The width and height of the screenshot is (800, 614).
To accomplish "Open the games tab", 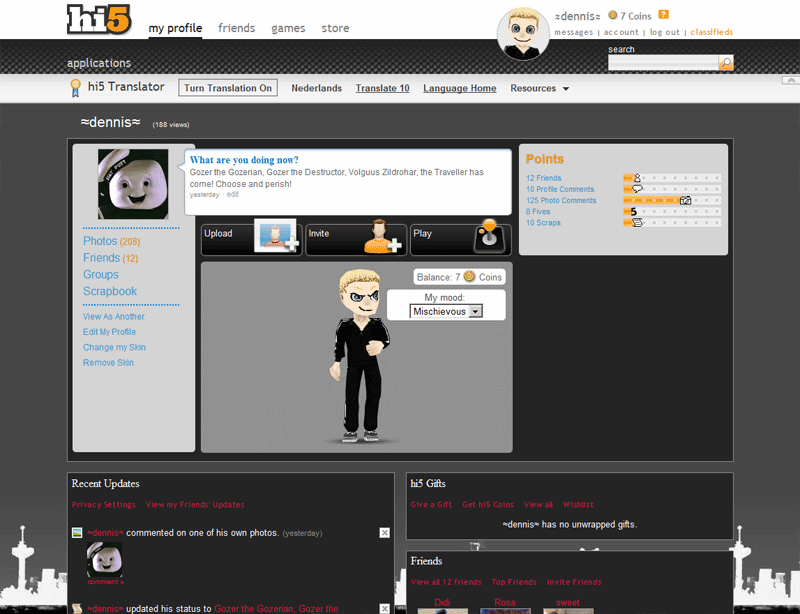I will pyautogui.click(x=288, y=28).
